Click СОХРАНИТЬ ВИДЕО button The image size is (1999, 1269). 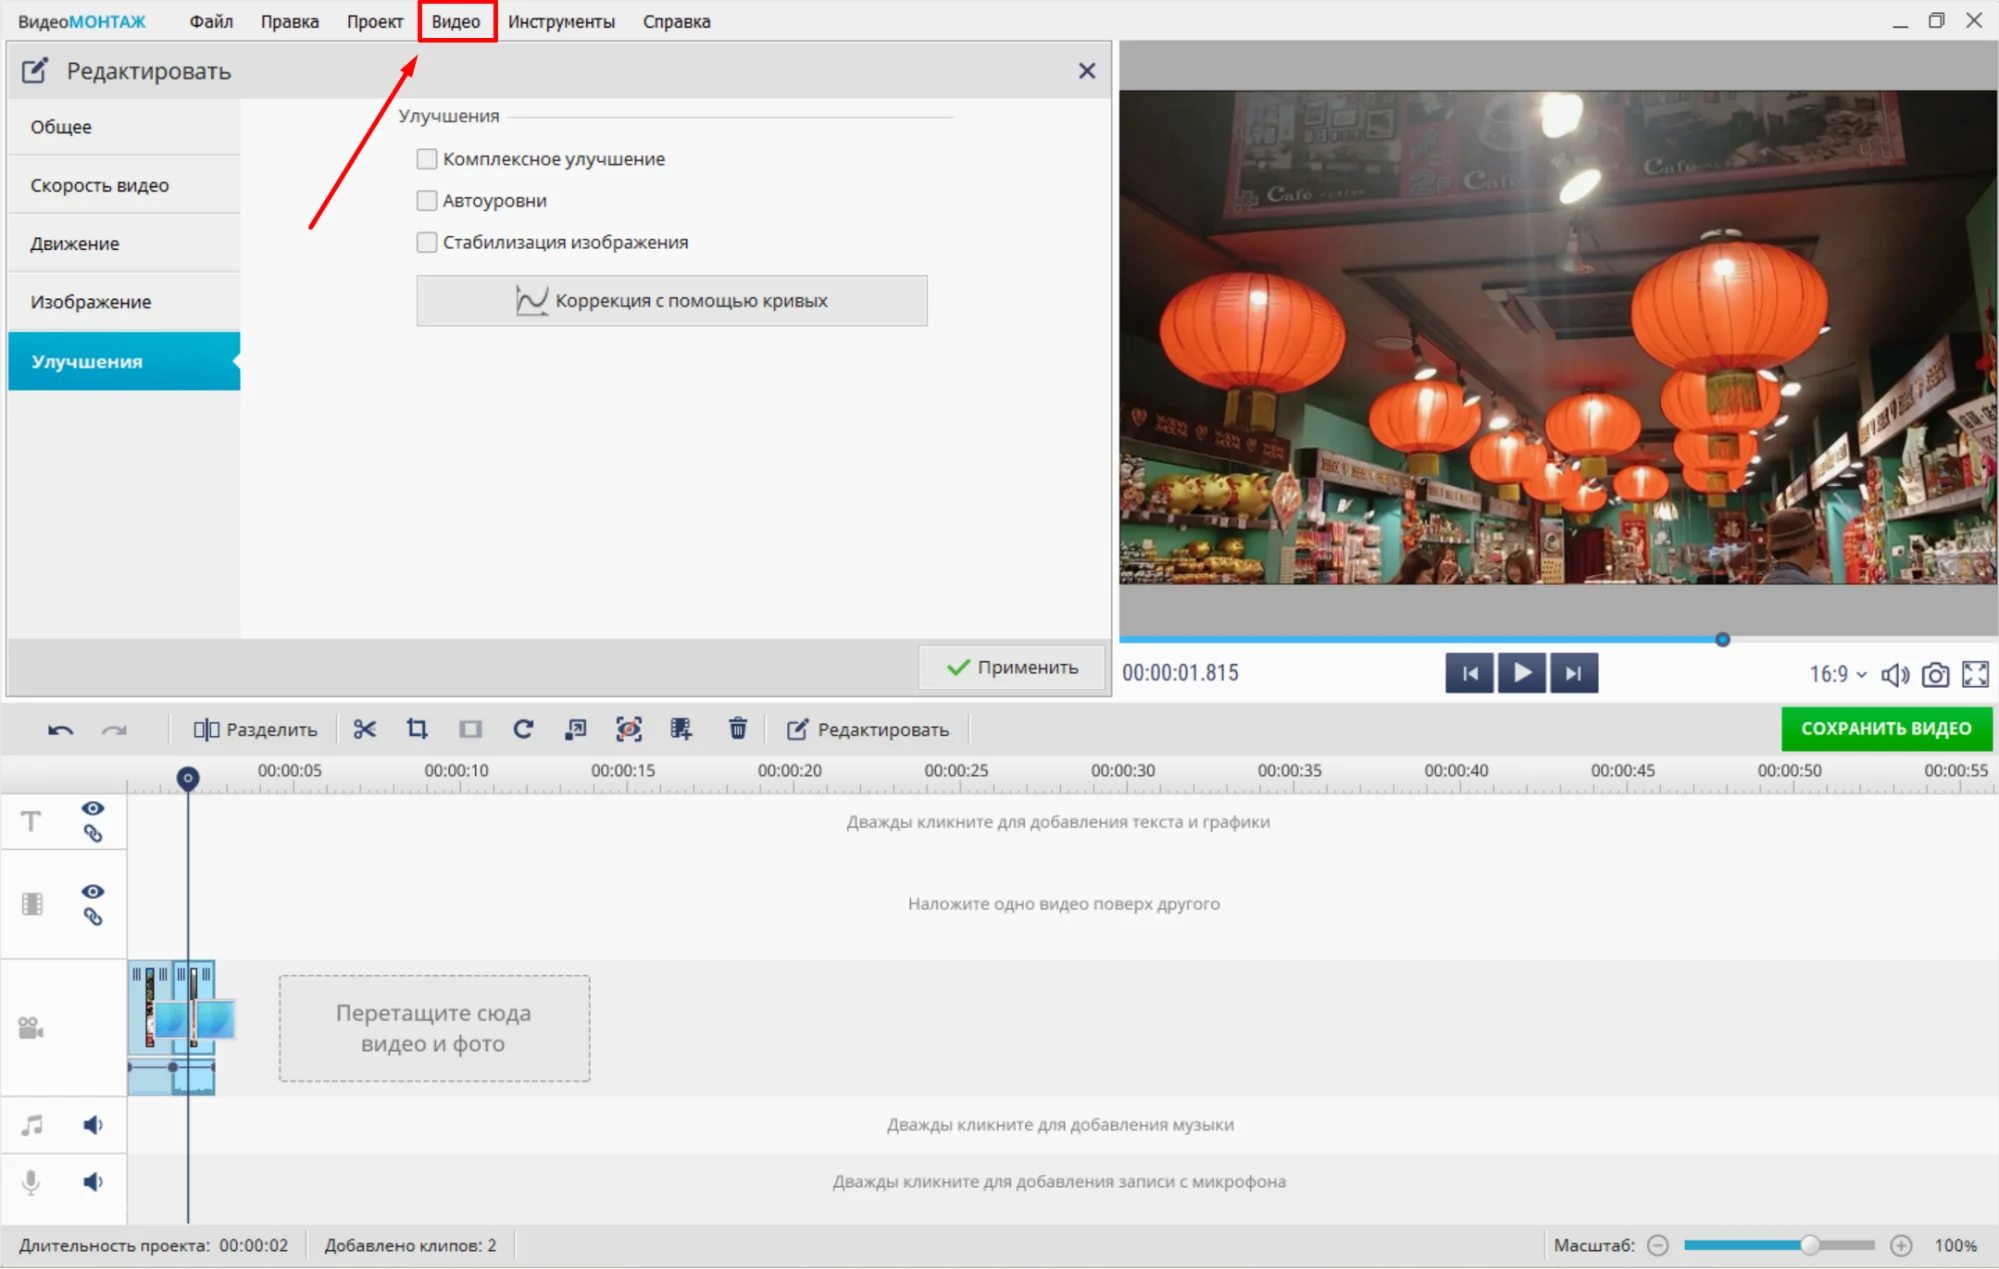click(x=1886, y=729)
